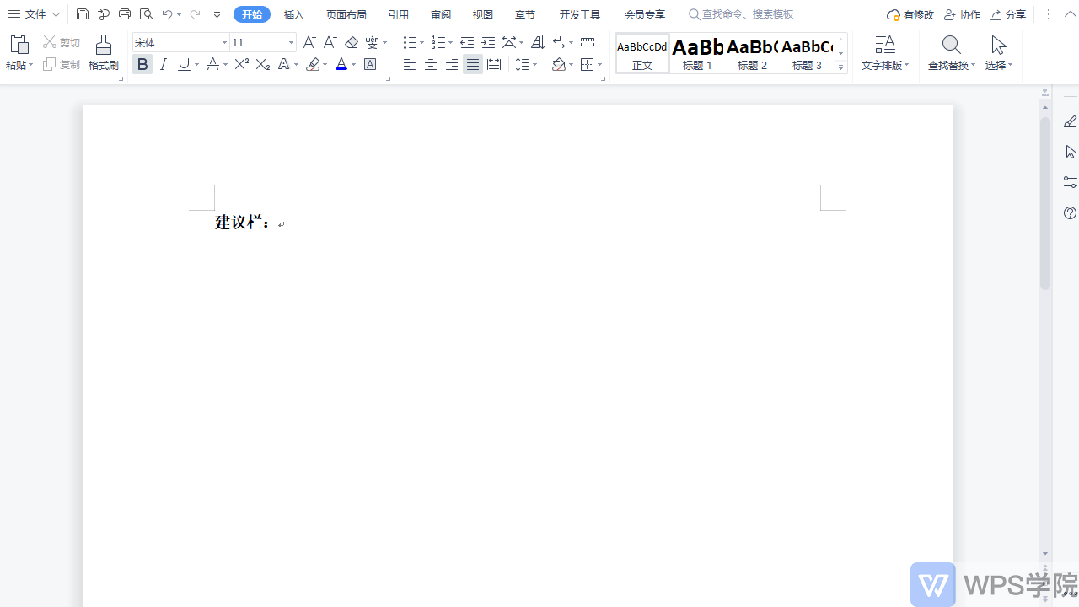
Task: Open Print Preview magnifier icon
Action: point(146,14)
